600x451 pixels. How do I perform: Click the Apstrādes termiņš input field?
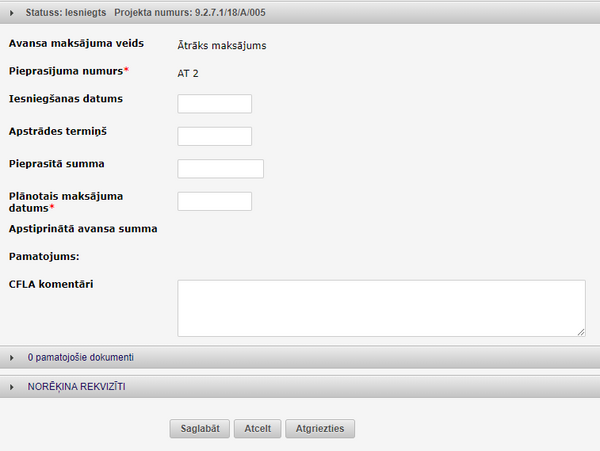[x=214, y=136]
